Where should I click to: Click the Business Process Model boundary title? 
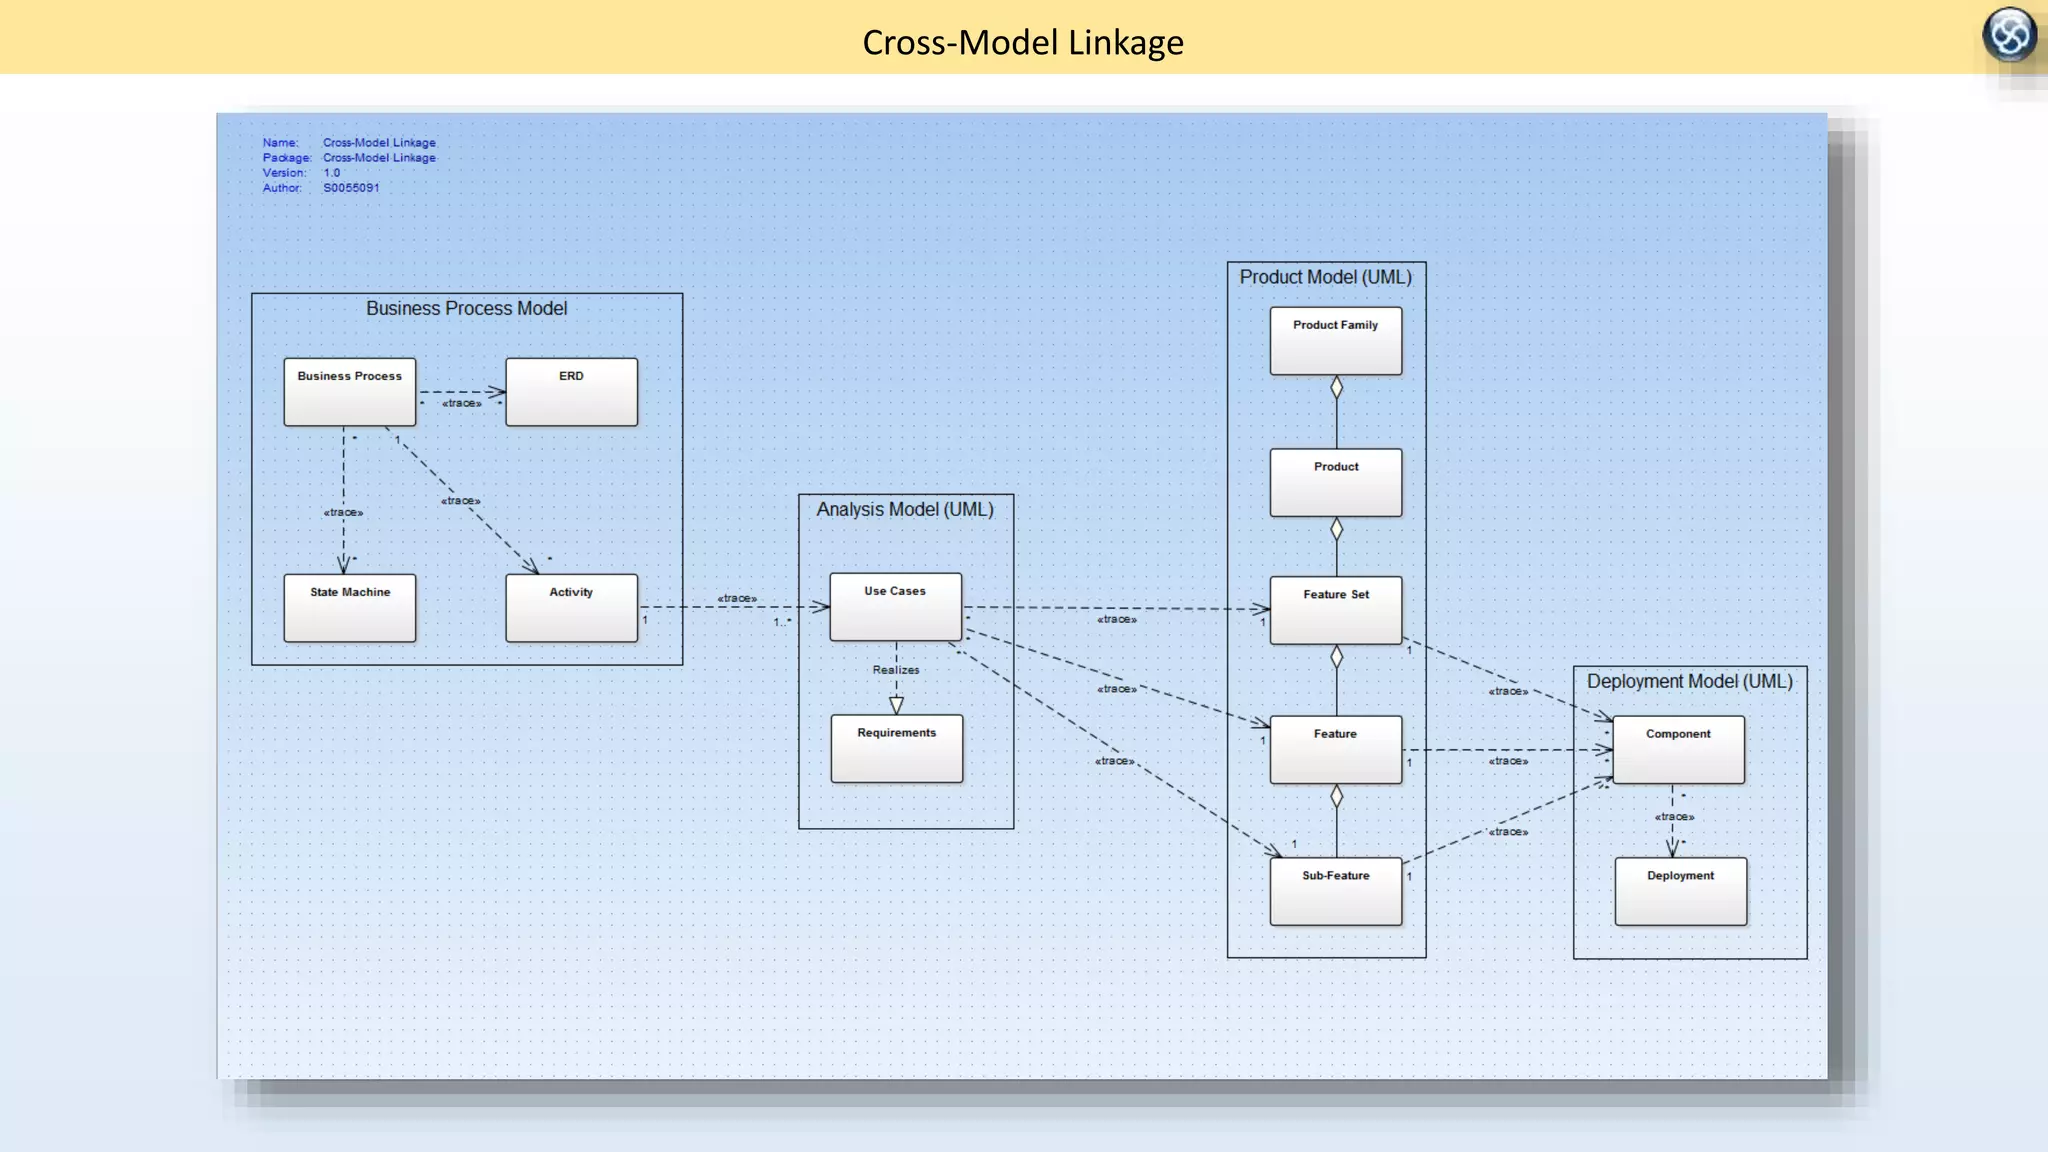tap(466, 309)
